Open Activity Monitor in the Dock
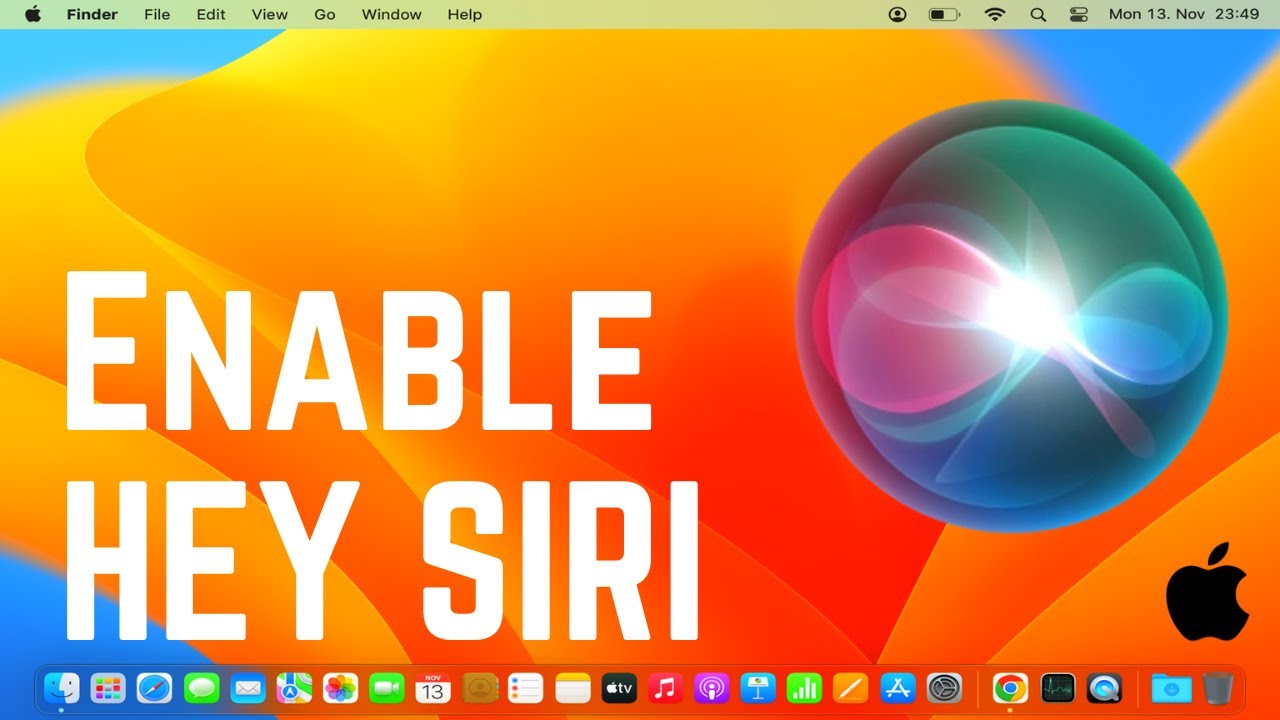 click(x=1057, y=688)
